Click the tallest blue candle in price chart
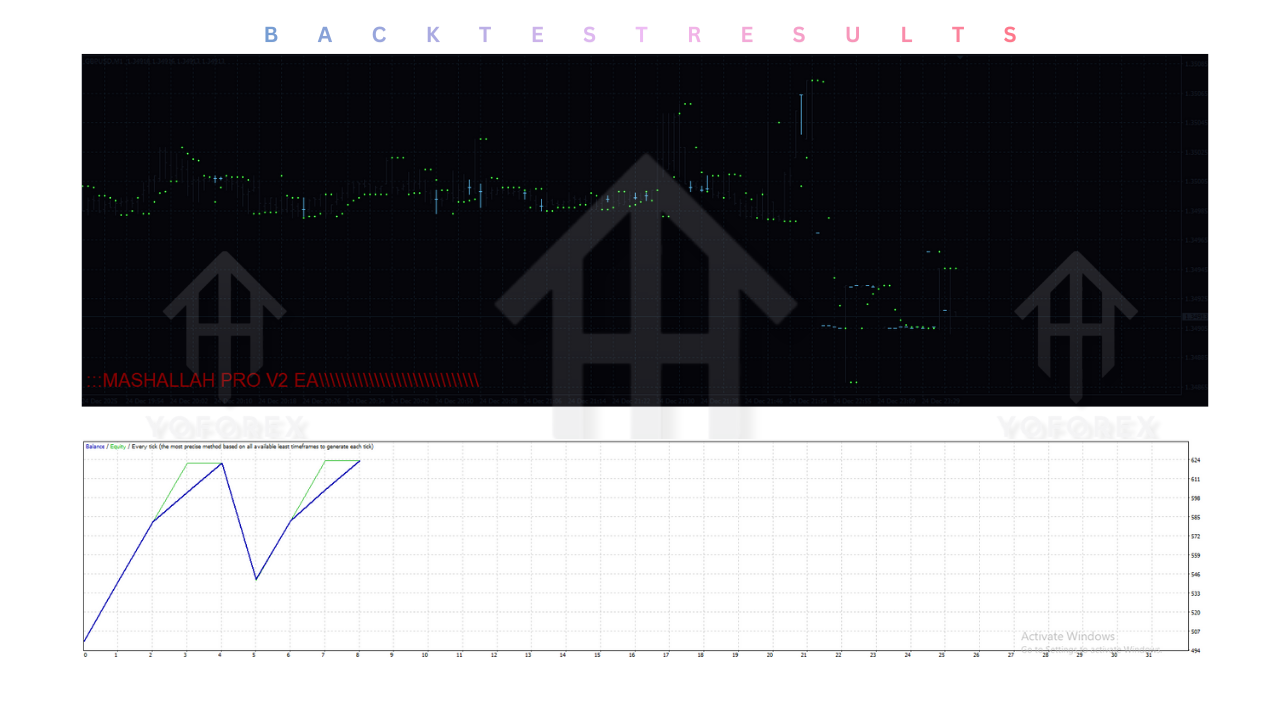The width and height of the screenshot is (1280, 720). tap(801, 113)
